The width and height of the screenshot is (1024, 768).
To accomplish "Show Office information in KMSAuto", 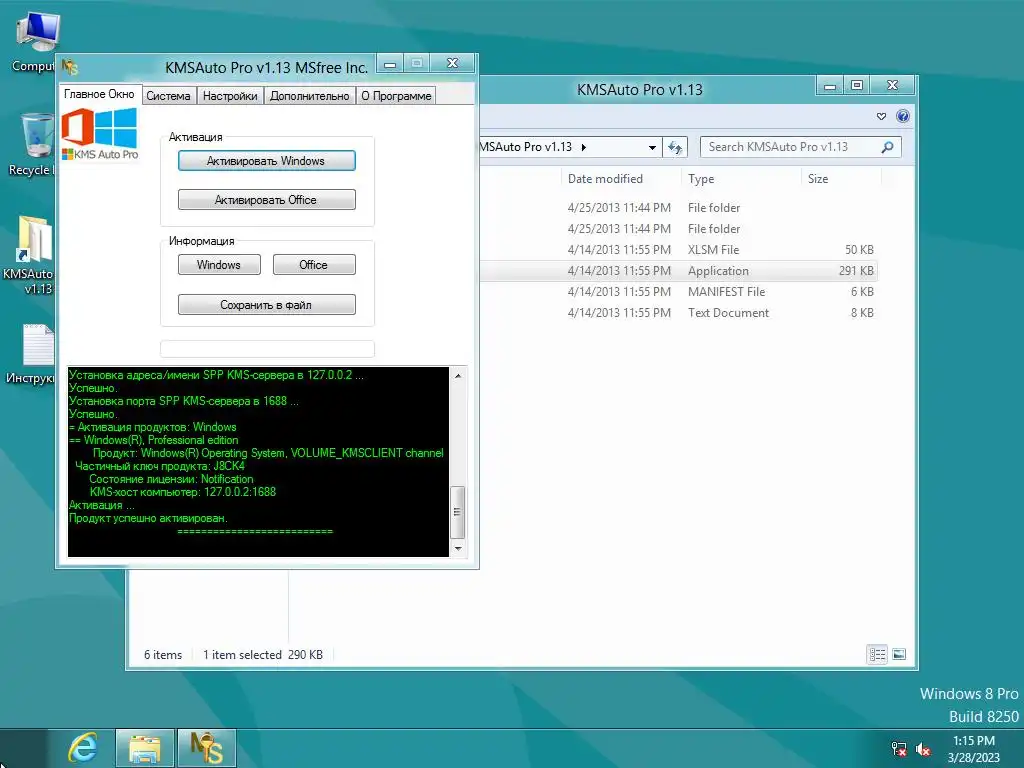I will (x=314, y=264).
